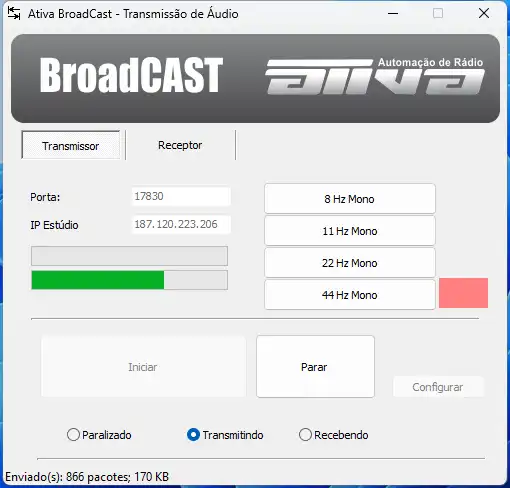
Task: Click the green audio level bar
Action: tap(129, 280)
